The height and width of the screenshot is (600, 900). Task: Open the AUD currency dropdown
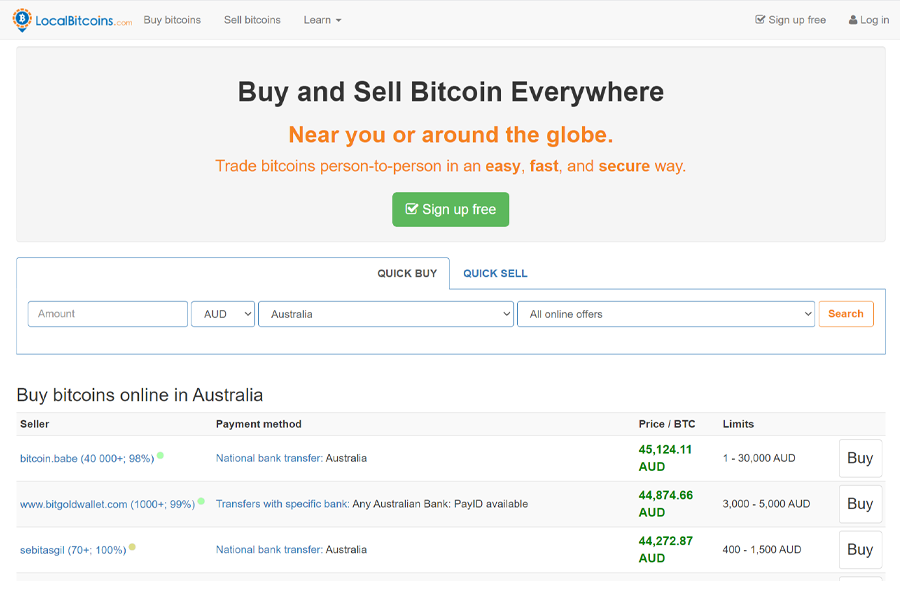223,314
